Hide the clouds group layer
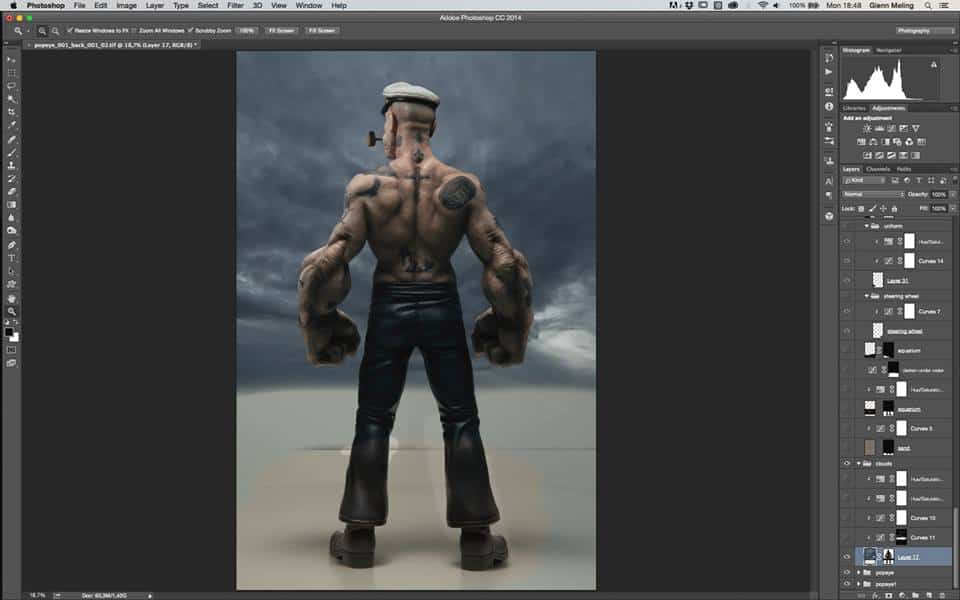The width and height of the screenshot is (960, 600). (x=847, y=464)
